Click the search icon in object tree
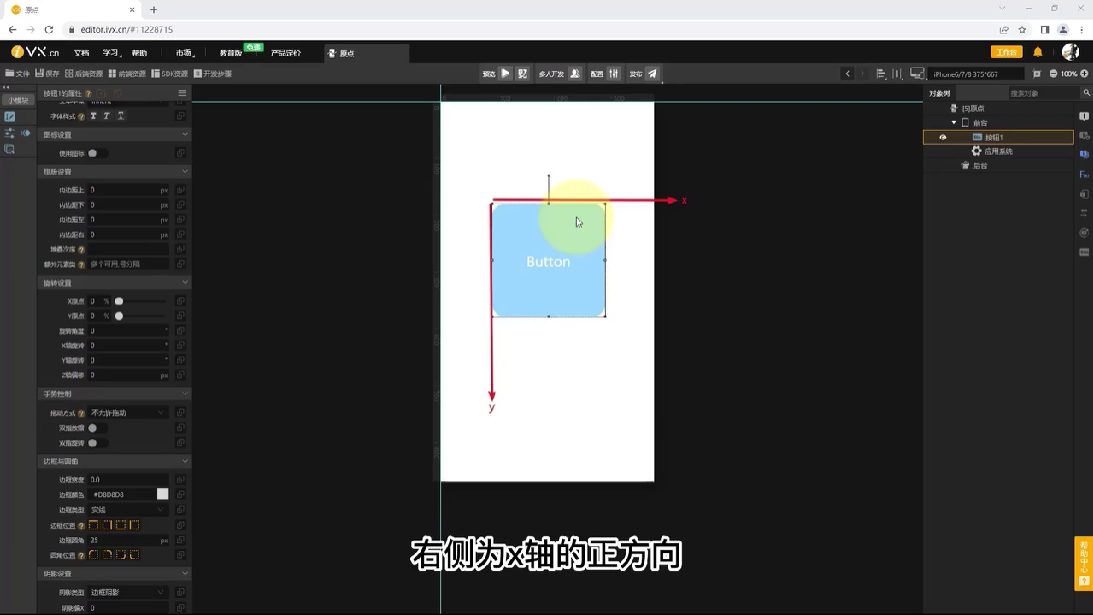This screenshot has width=1093, height=615. pyautogui.click(x=1086, y=93)
